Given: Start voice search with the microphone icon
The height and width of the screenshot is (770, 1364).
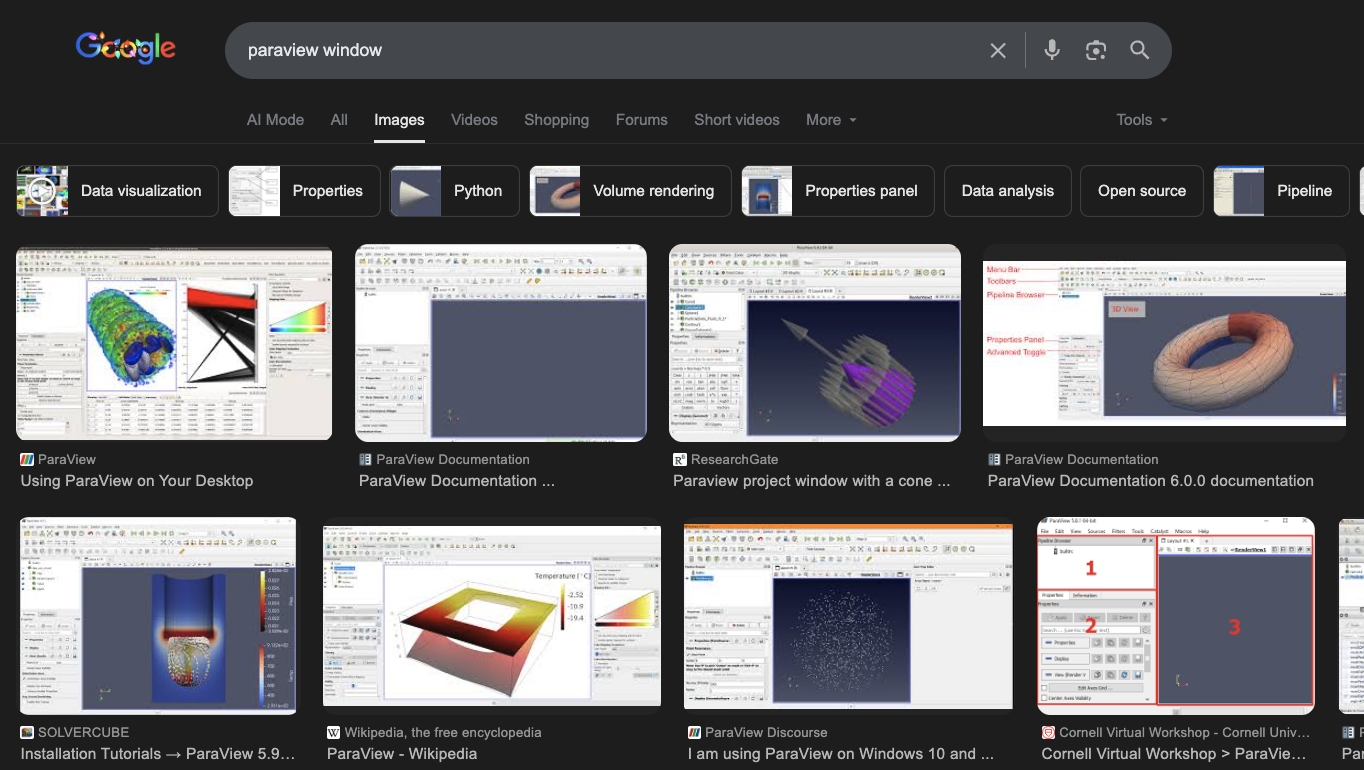Looking at the screenshot, I should [x=1051, y=50].
